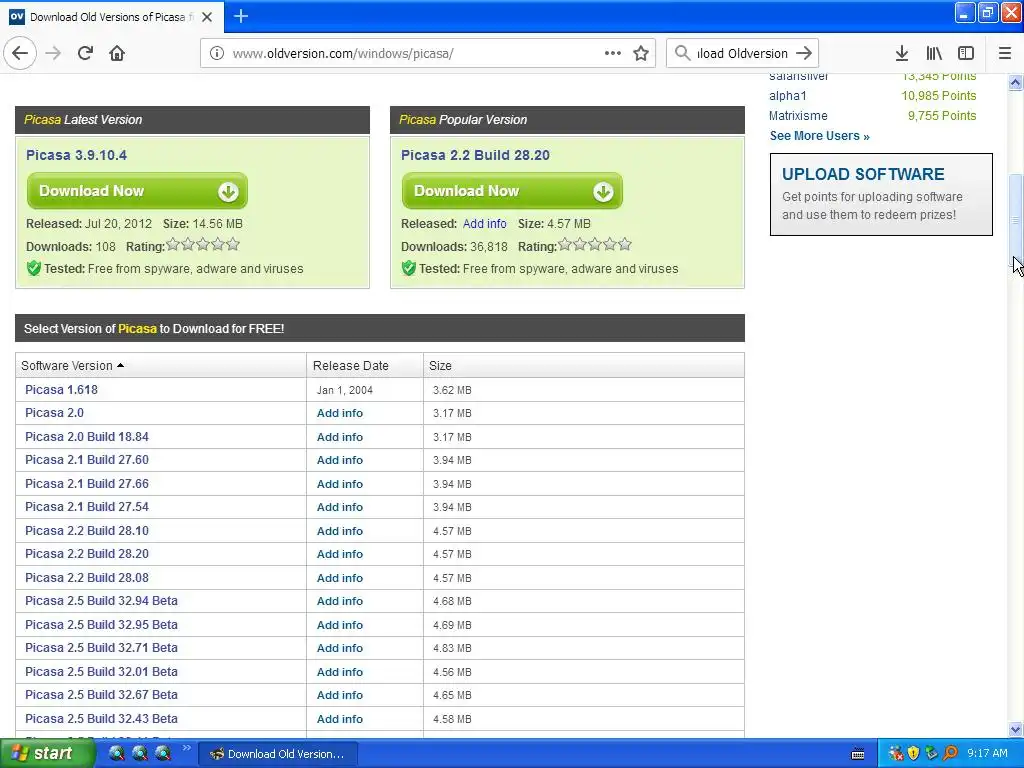The image size is (1024, 768).
Task: Click Add info for Picasa 2.1 Build 27.60
Action: point(340,460)
